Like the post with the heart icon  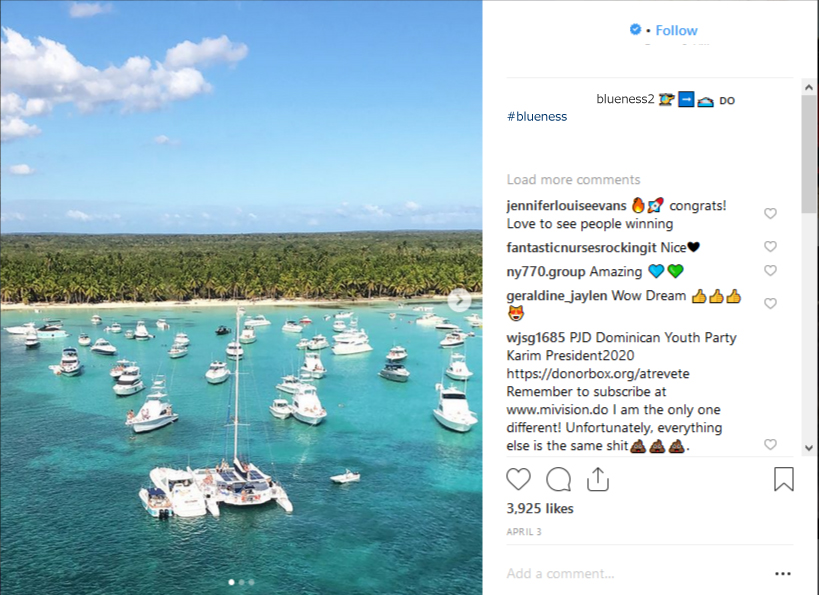coord(519,479)
